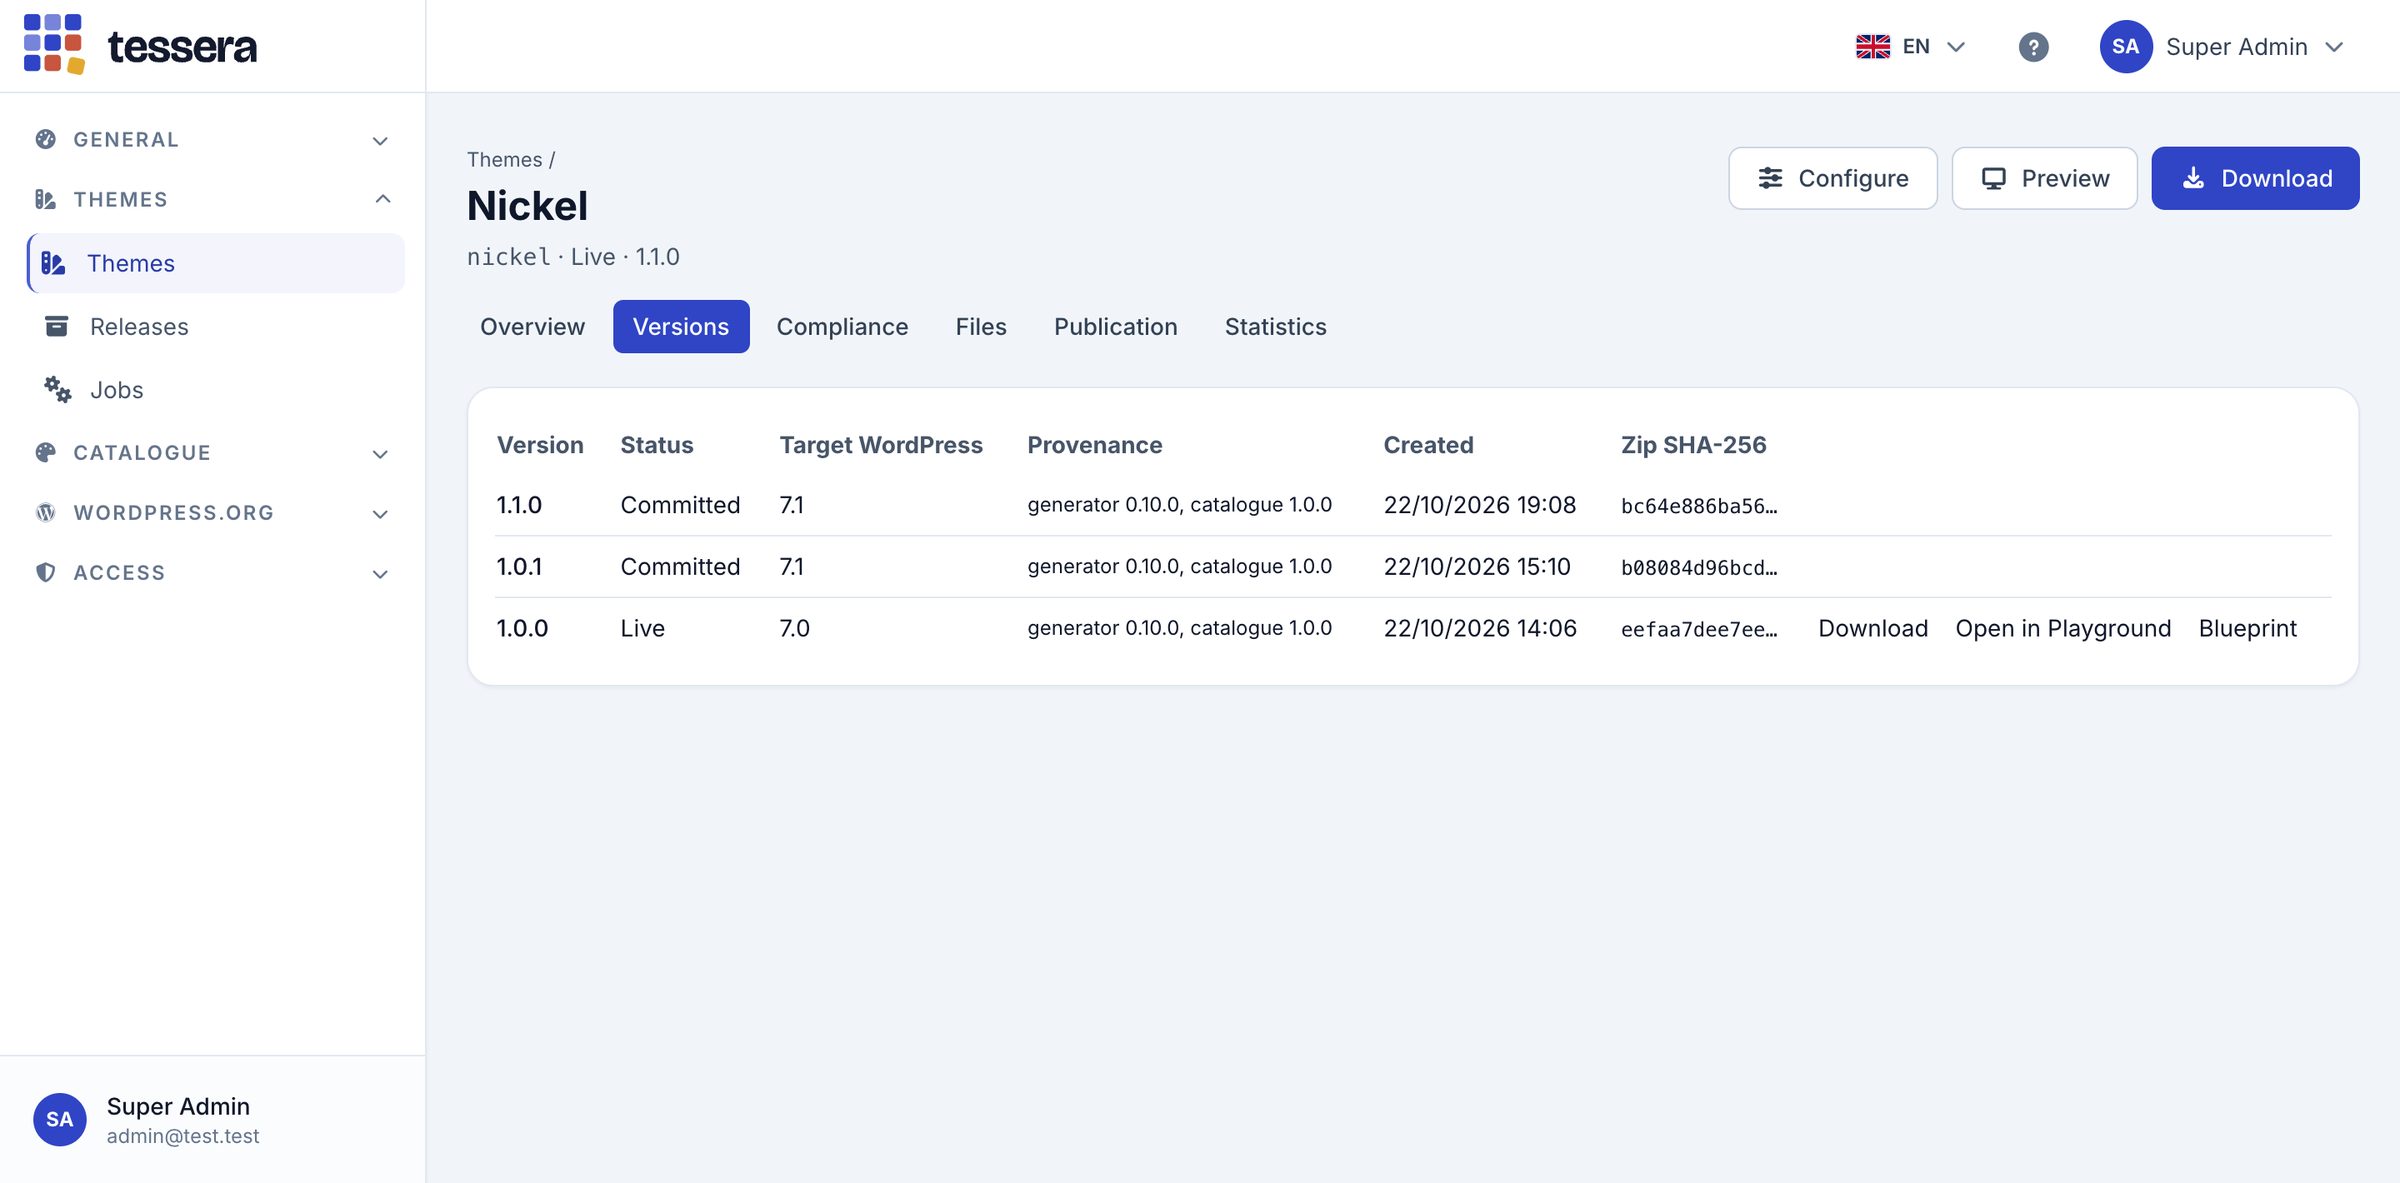
Task: Open the Publication tab
Action: coord(1115,326)
